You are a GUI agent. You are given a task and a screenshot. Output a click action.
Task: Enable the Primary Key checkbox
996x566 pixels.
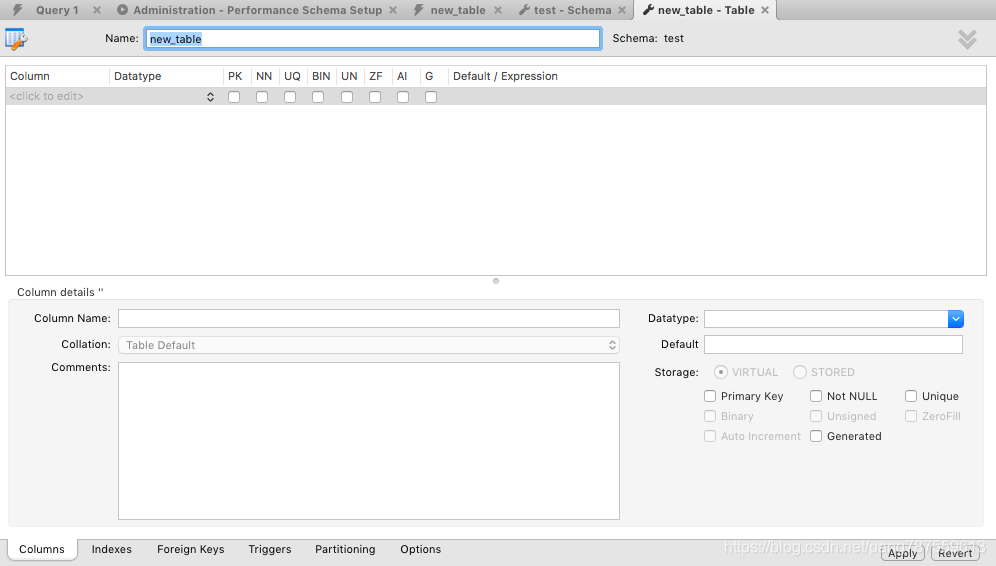[710, 396]
